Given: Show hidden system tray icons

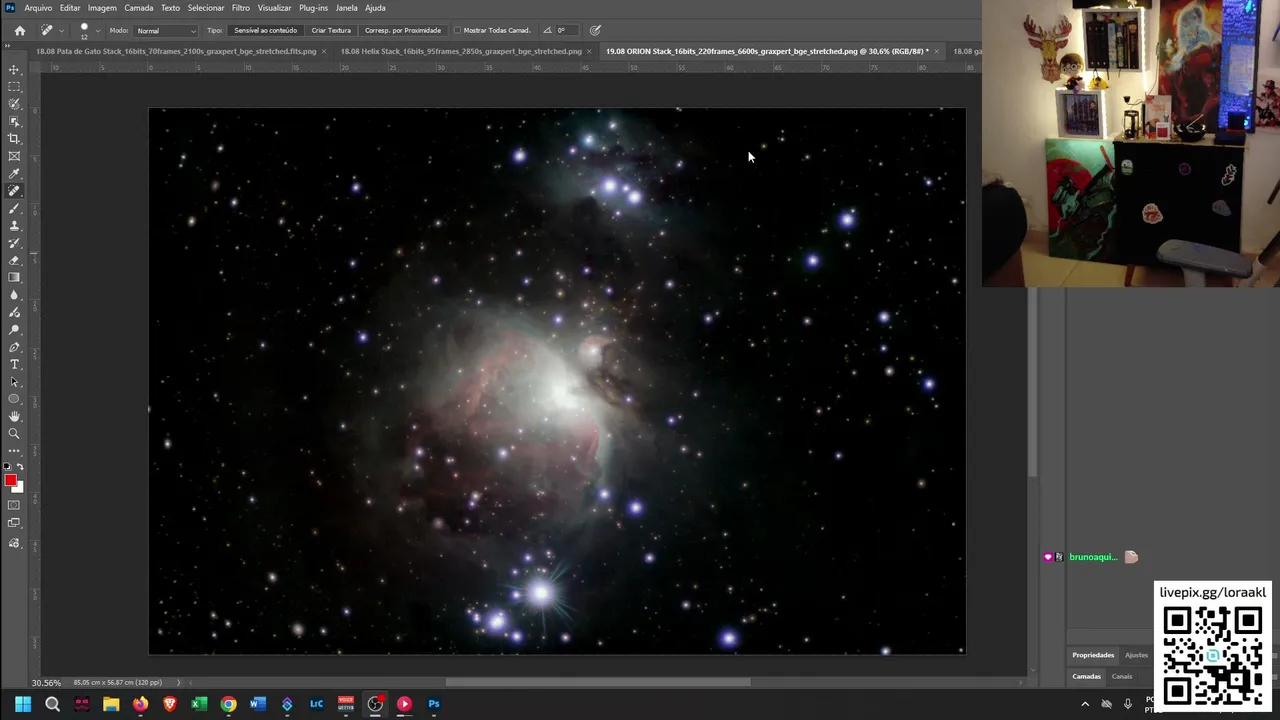Looking at the screenshot, I should click(1085, 704).
